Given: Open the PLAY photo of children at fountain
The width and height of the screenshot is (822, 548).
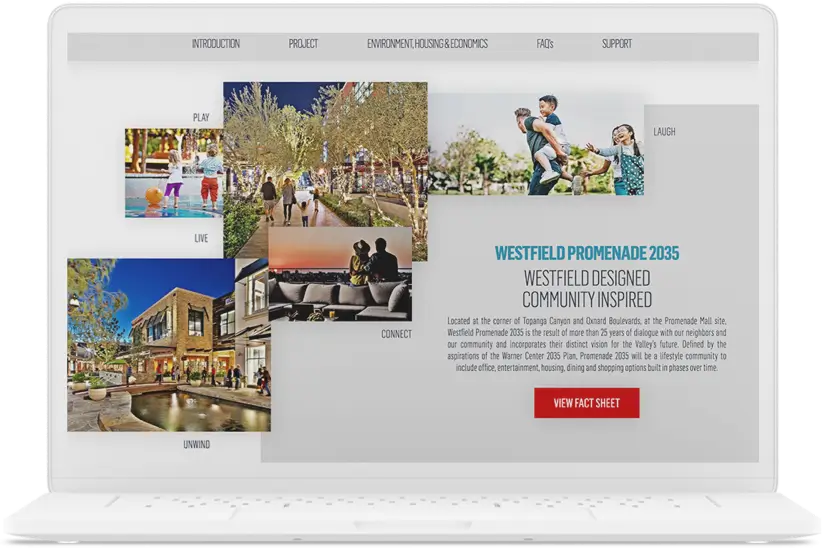Looking at the screenshot, I should [x=174, y=173].
